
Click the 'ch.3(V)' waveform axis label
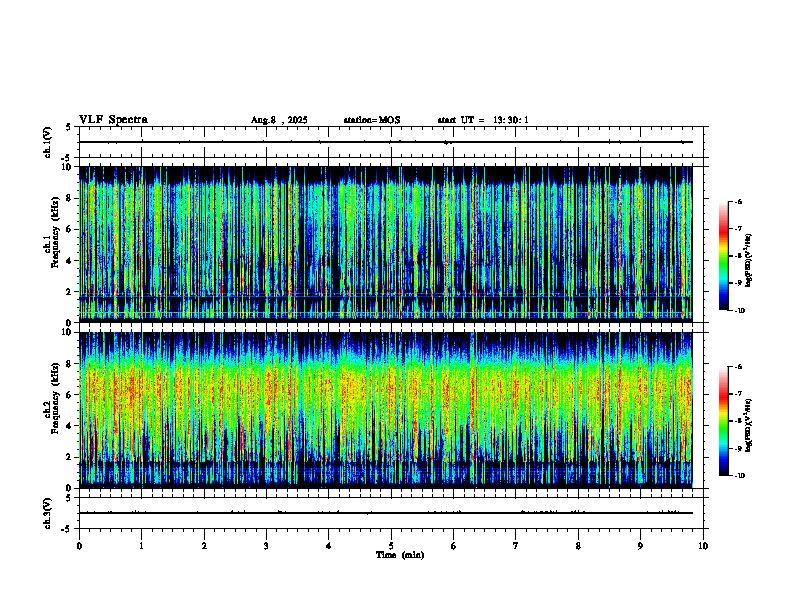point(48,513)
